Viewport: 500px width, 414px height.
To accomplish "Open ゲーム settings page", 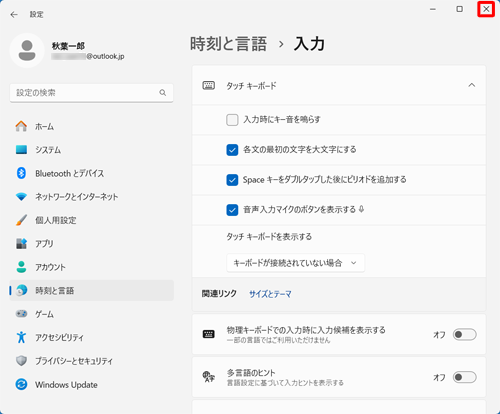I will (92, 314).
